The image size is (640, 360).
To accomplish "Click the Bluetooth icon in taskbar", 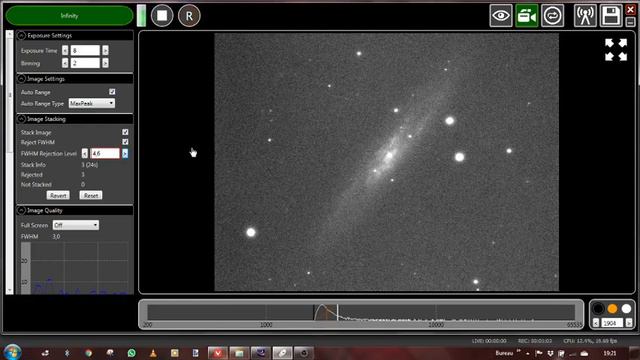I will (x=67, y=353).
